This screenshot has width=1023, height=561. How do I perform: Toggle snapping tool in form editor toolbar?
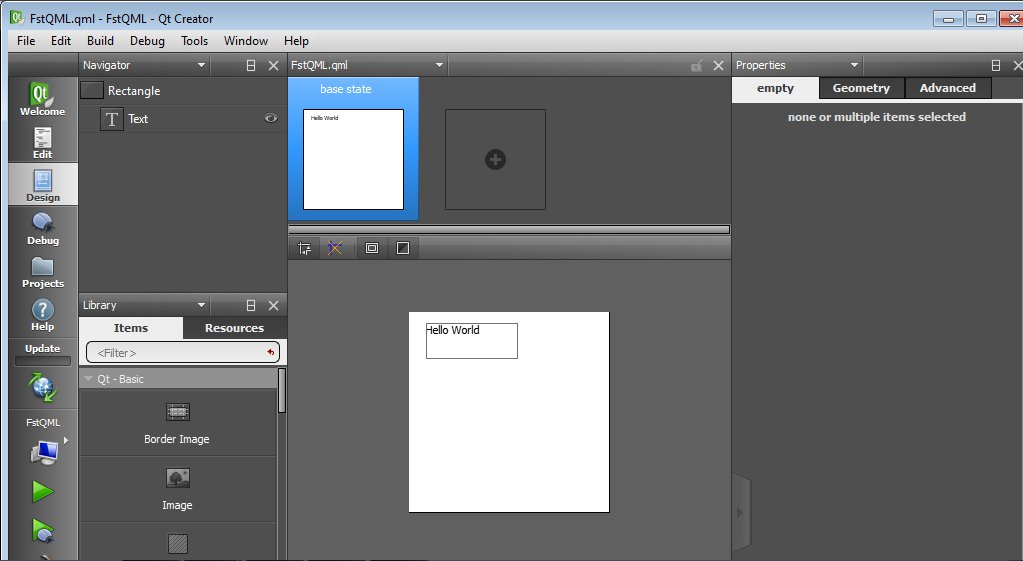coord(305,249)
